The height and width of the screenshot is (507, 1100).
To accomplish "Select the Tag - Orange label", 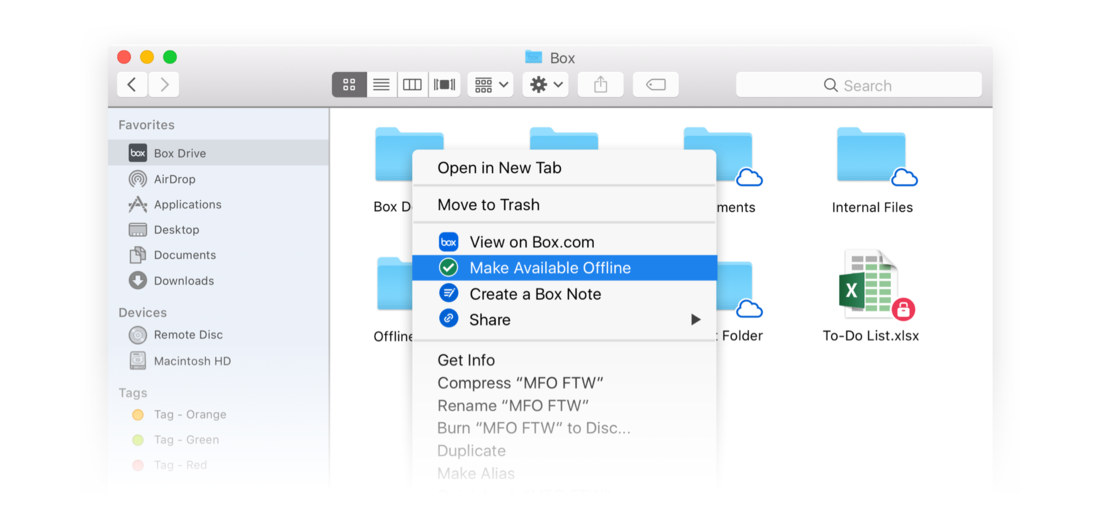I will click(x=190, y=414).
